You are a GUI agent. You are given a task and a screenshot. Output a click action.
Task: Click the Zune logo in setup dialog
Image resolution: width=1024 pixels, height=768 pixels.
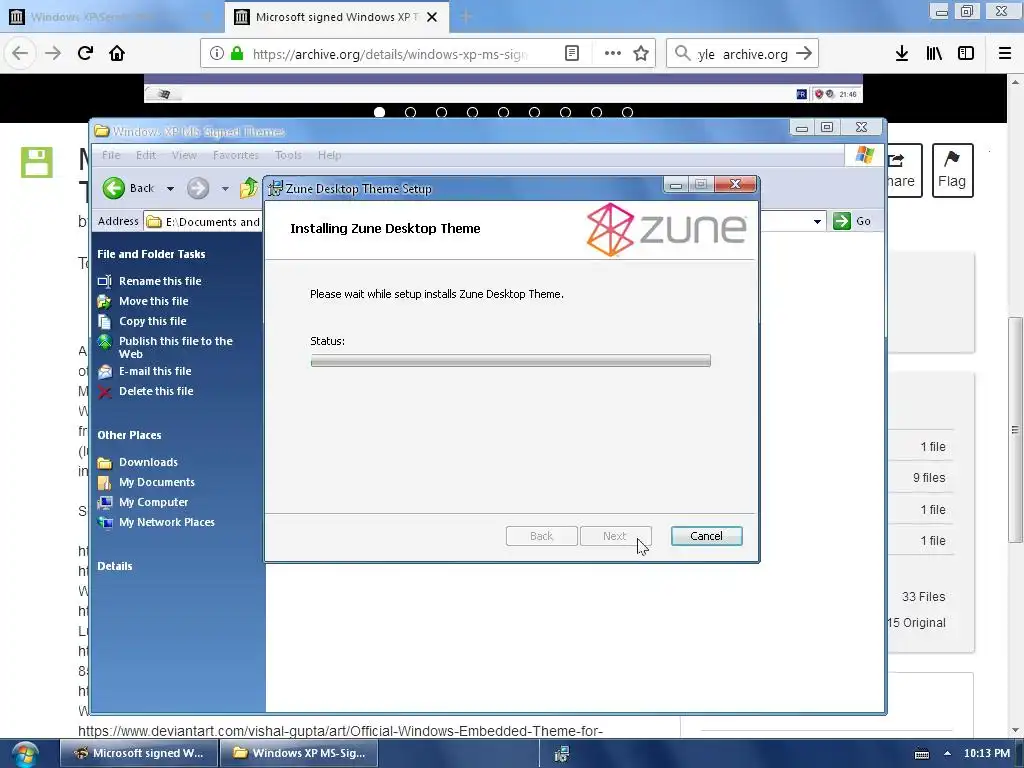666,229
